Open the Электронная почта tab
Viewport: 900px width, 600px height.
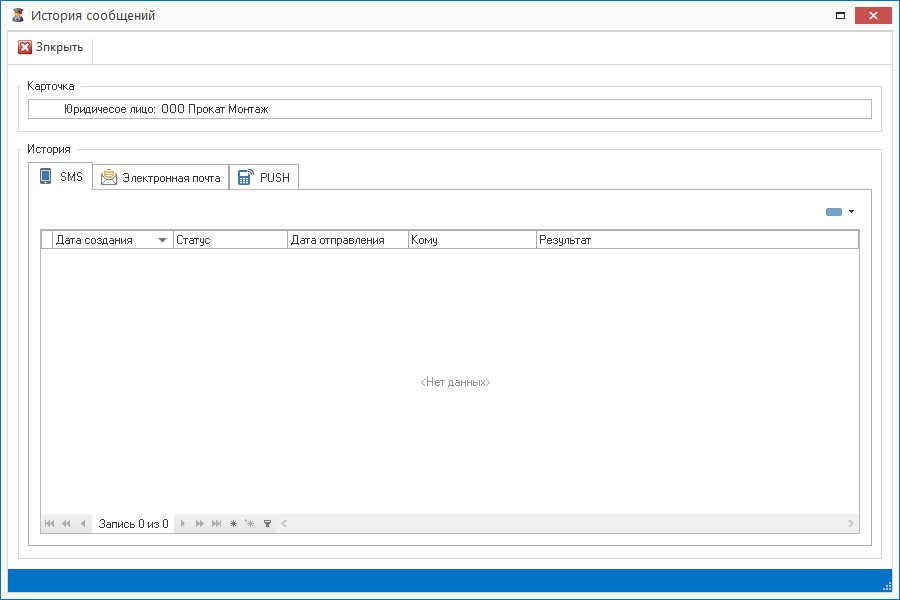click(161, 177)
